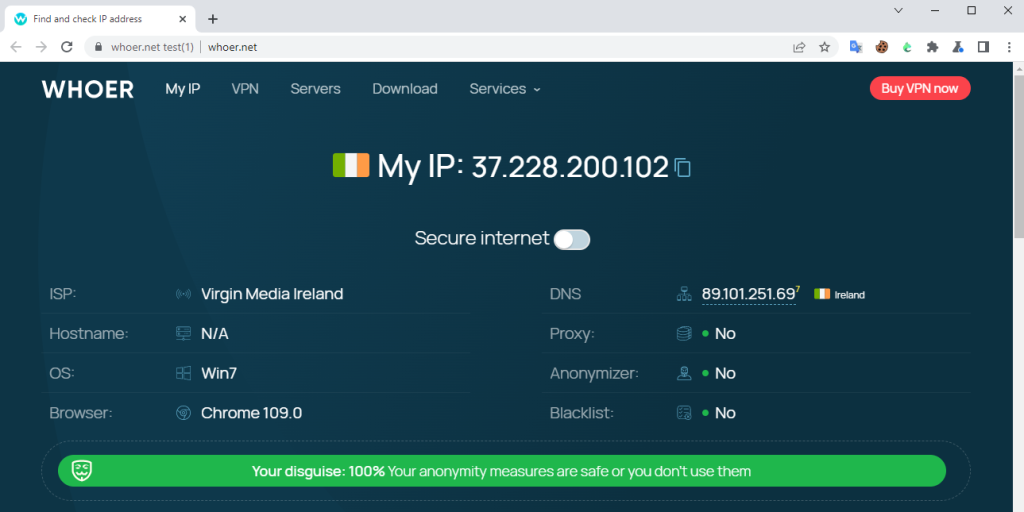Click the Hostname N/A value

[x=215, y=334]
